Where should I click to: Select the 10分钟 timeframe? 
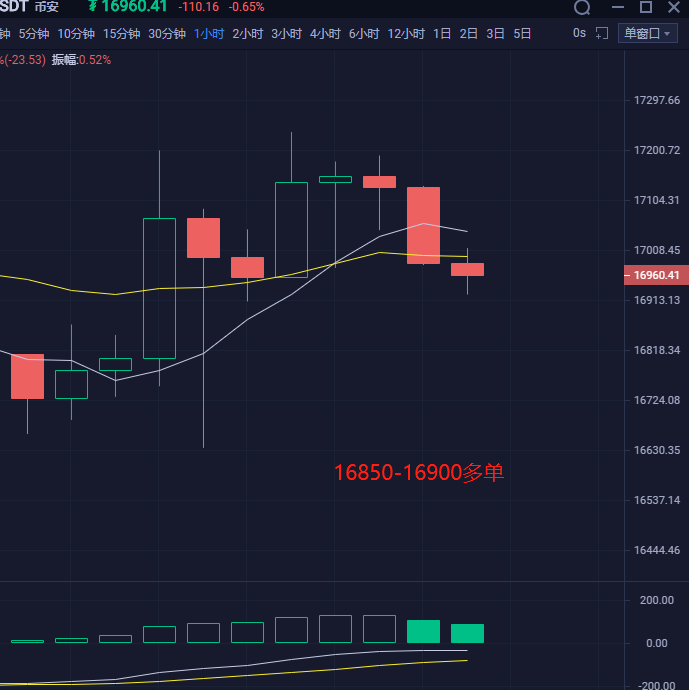coord(76,33)
